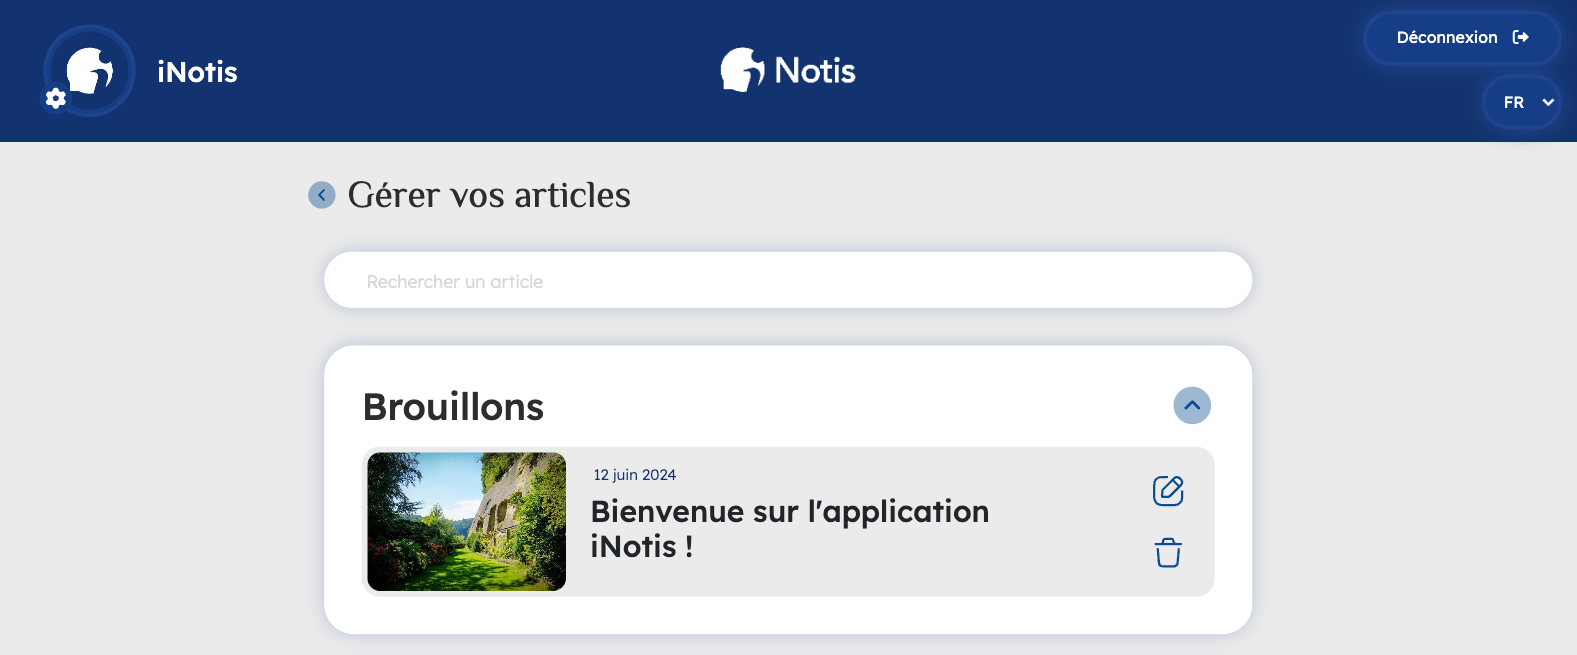
Task: Open the FR language dropdown
Action: pos(1522,102)
